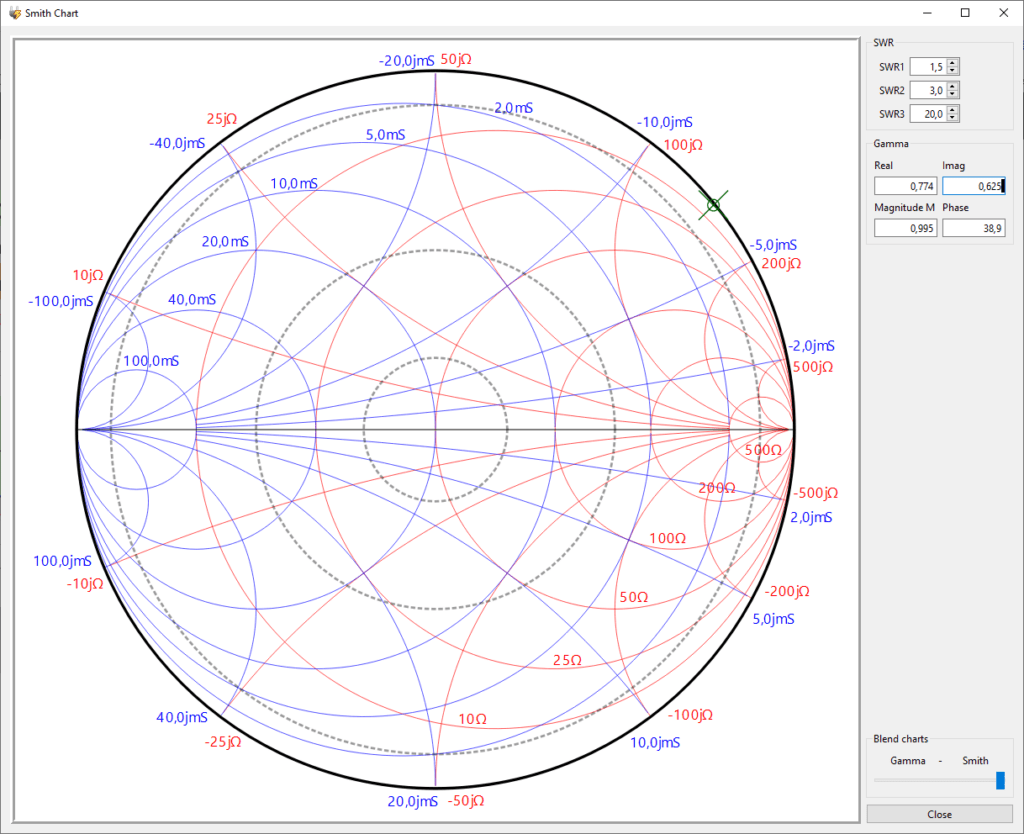
Task: Click the -20,0jmS label at chart top
Action: pos(406,61)
